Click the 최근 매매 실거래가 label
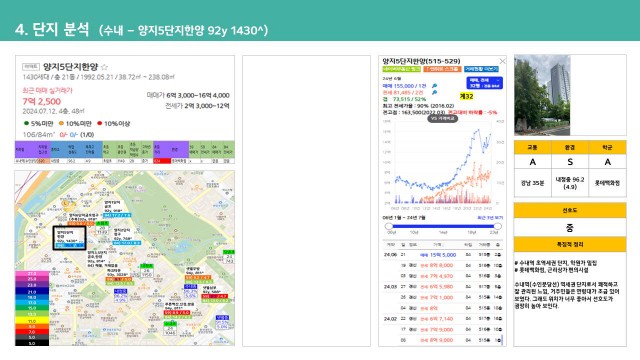This screenshot has height=360, width=640. (x=47, y=90)
